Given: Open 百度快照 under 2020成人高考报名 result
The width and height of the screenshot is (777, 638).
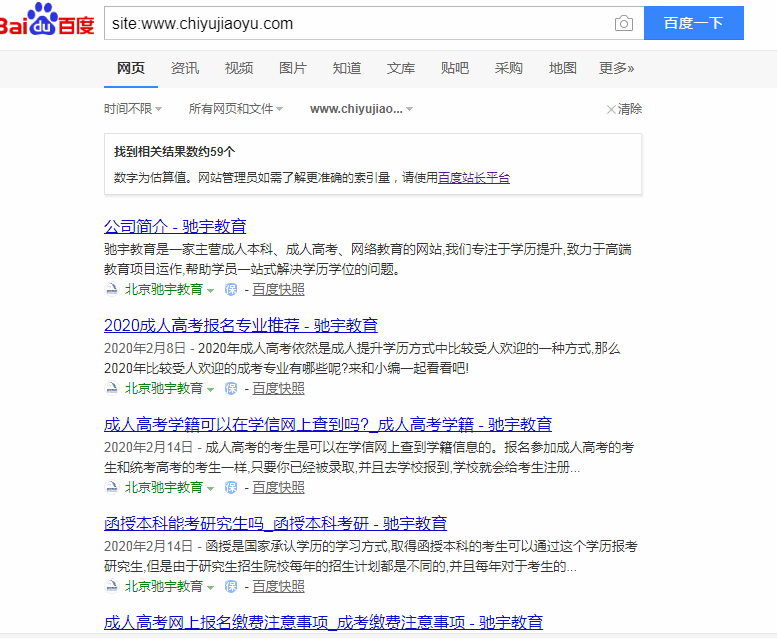Looking at the screenshot, I should (x=278, y=389).
